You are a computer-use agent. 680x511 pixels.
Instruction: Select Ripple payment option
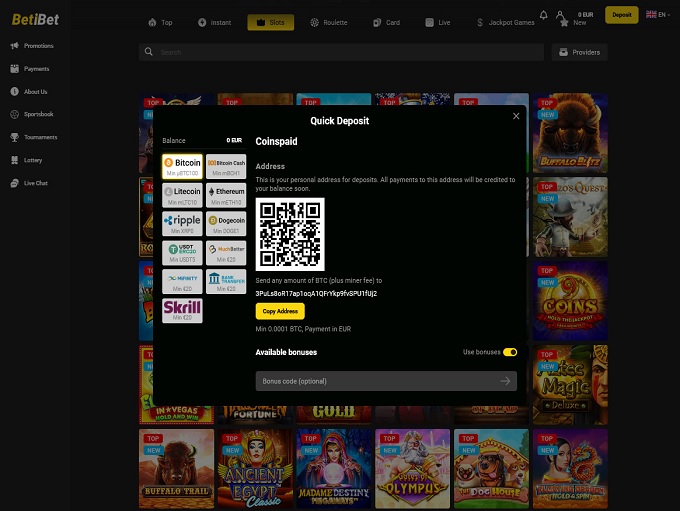point(182,223)
